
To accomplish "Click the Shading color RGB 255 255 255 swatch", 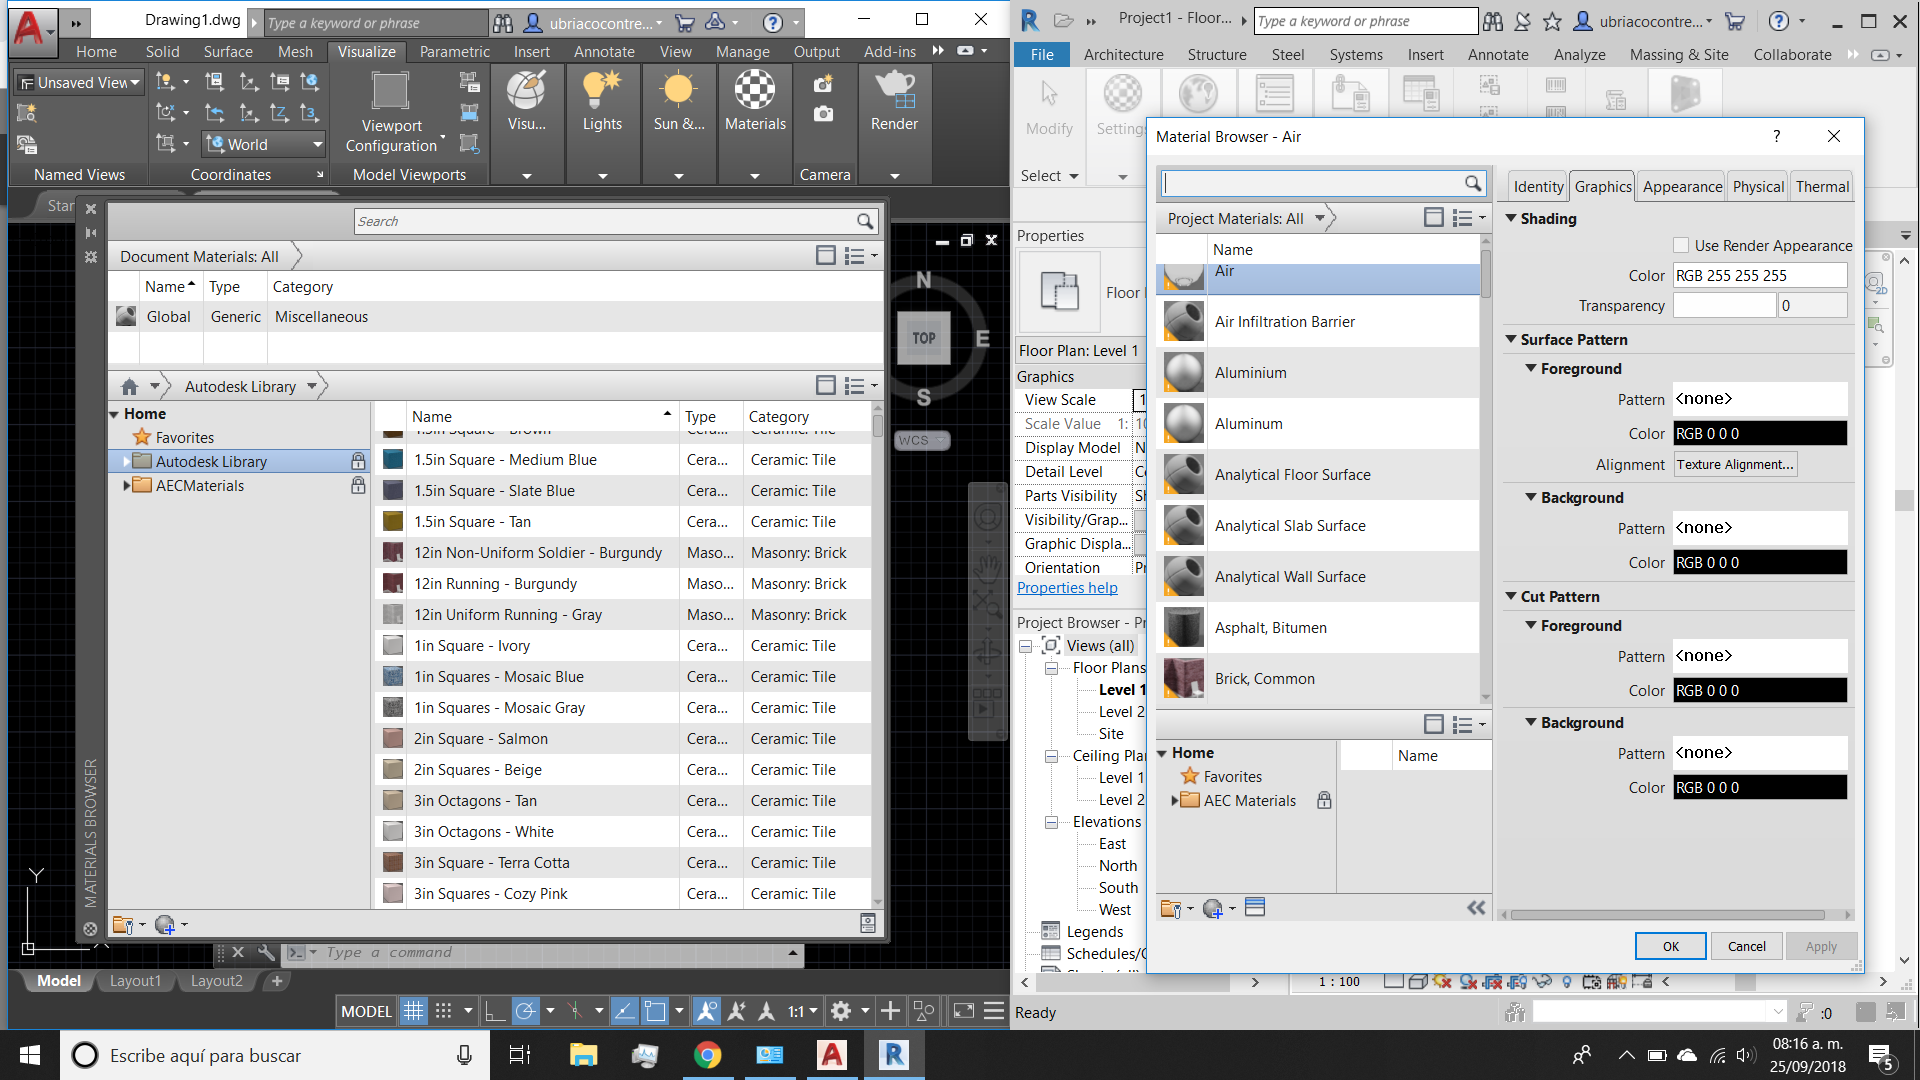I will (1760, 275).
